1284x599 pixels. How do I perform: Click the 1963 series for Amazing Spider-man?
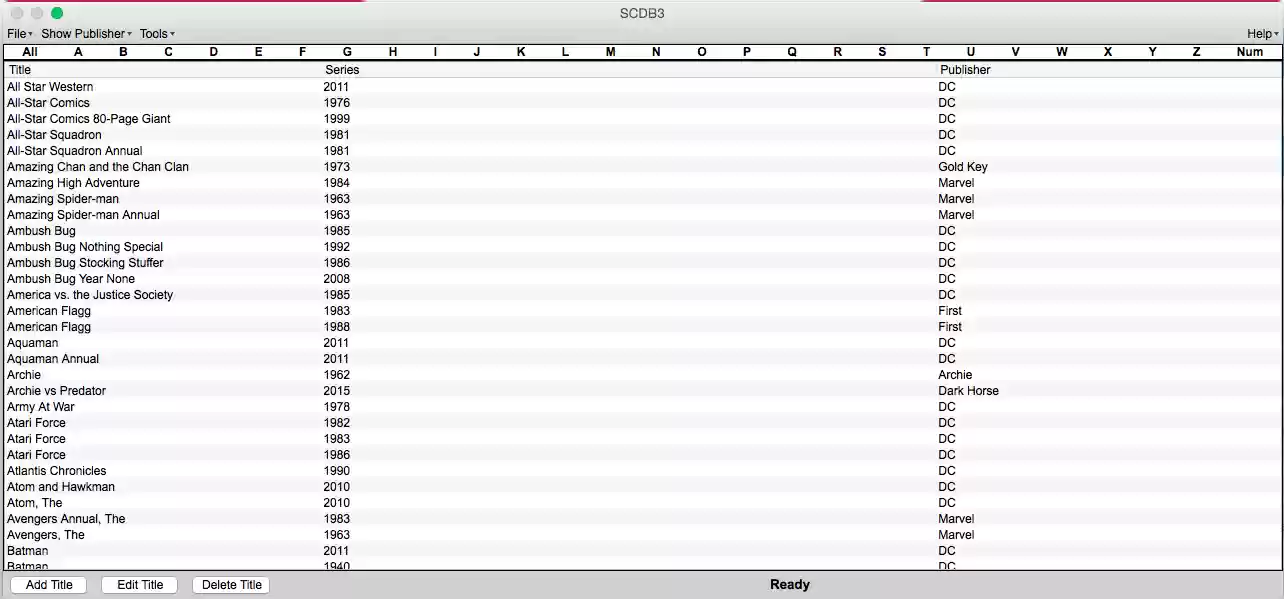click(336, 199)
